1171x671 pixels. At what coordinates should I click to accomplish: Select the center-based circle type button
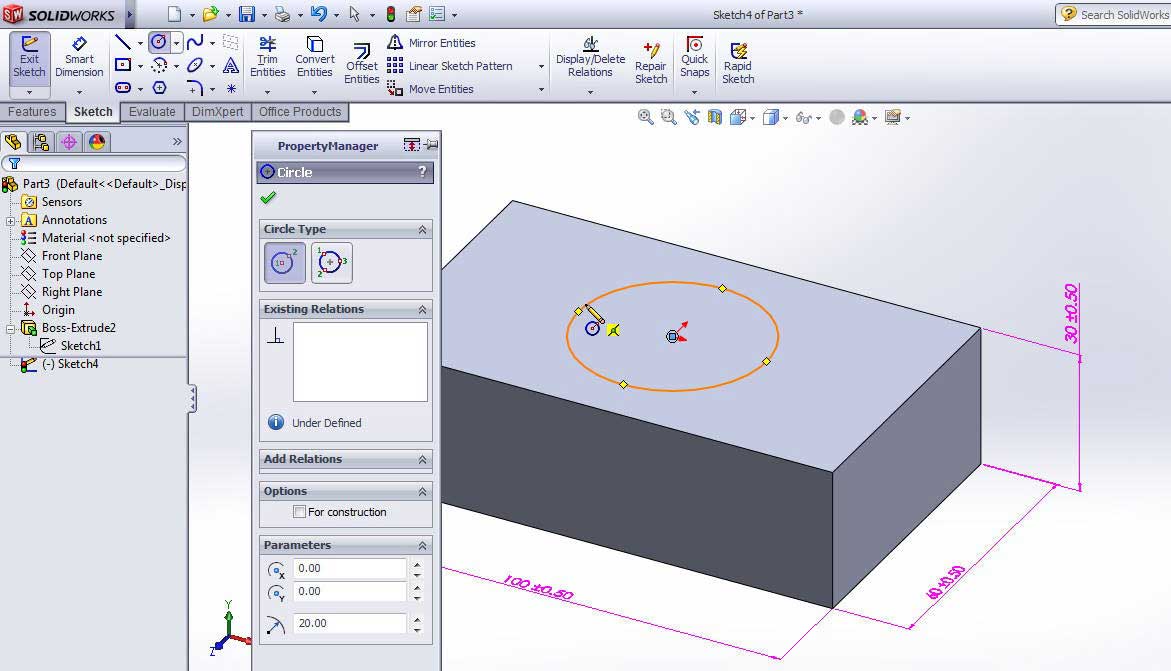pos(285,262)
